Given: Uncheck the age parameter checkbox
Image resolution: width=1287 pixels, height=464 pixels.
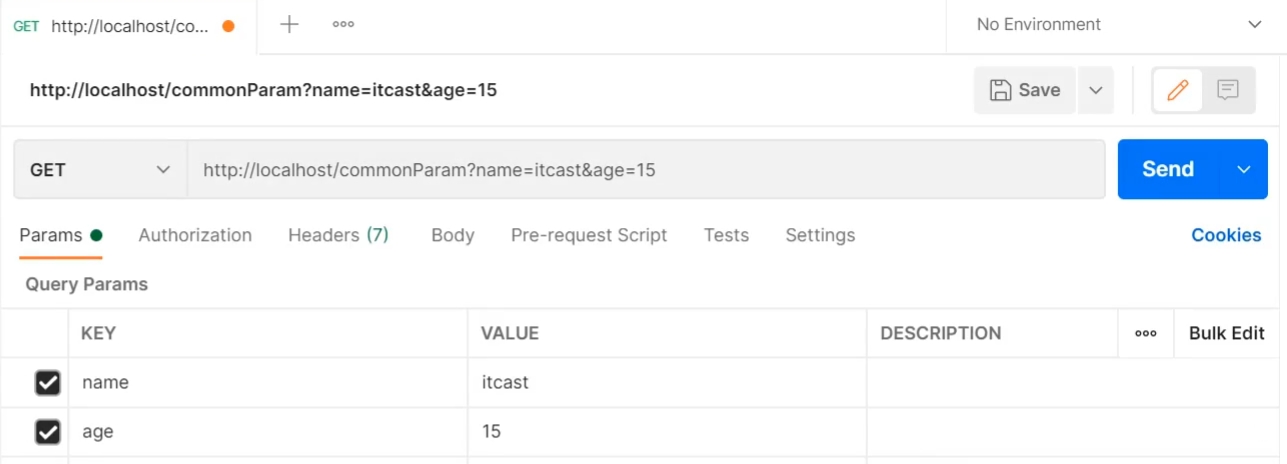Looking at the screenshot, I should click(x=48, y=432).
